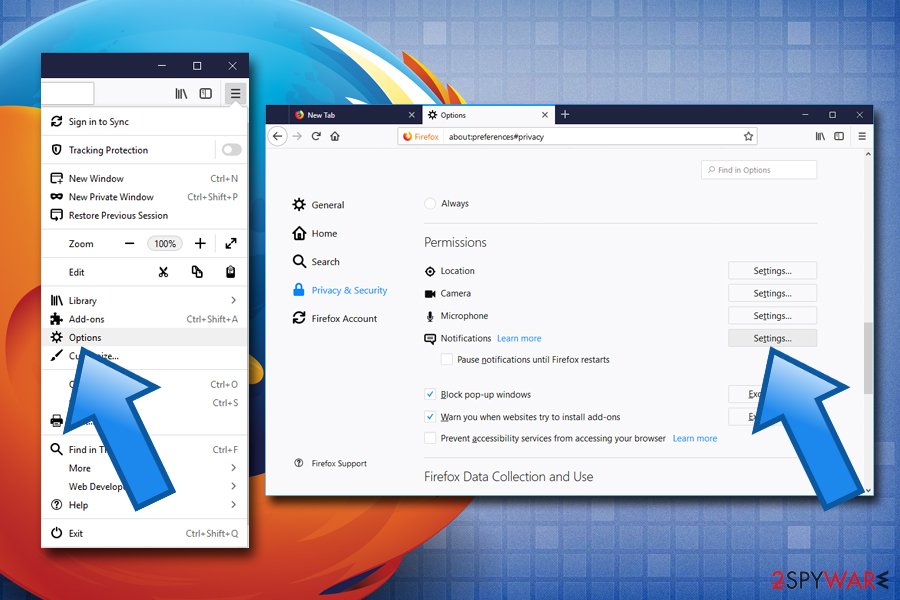Open Library icon in Options window toolbar
This screenshot has height=600, width=900.
point(820,136)
